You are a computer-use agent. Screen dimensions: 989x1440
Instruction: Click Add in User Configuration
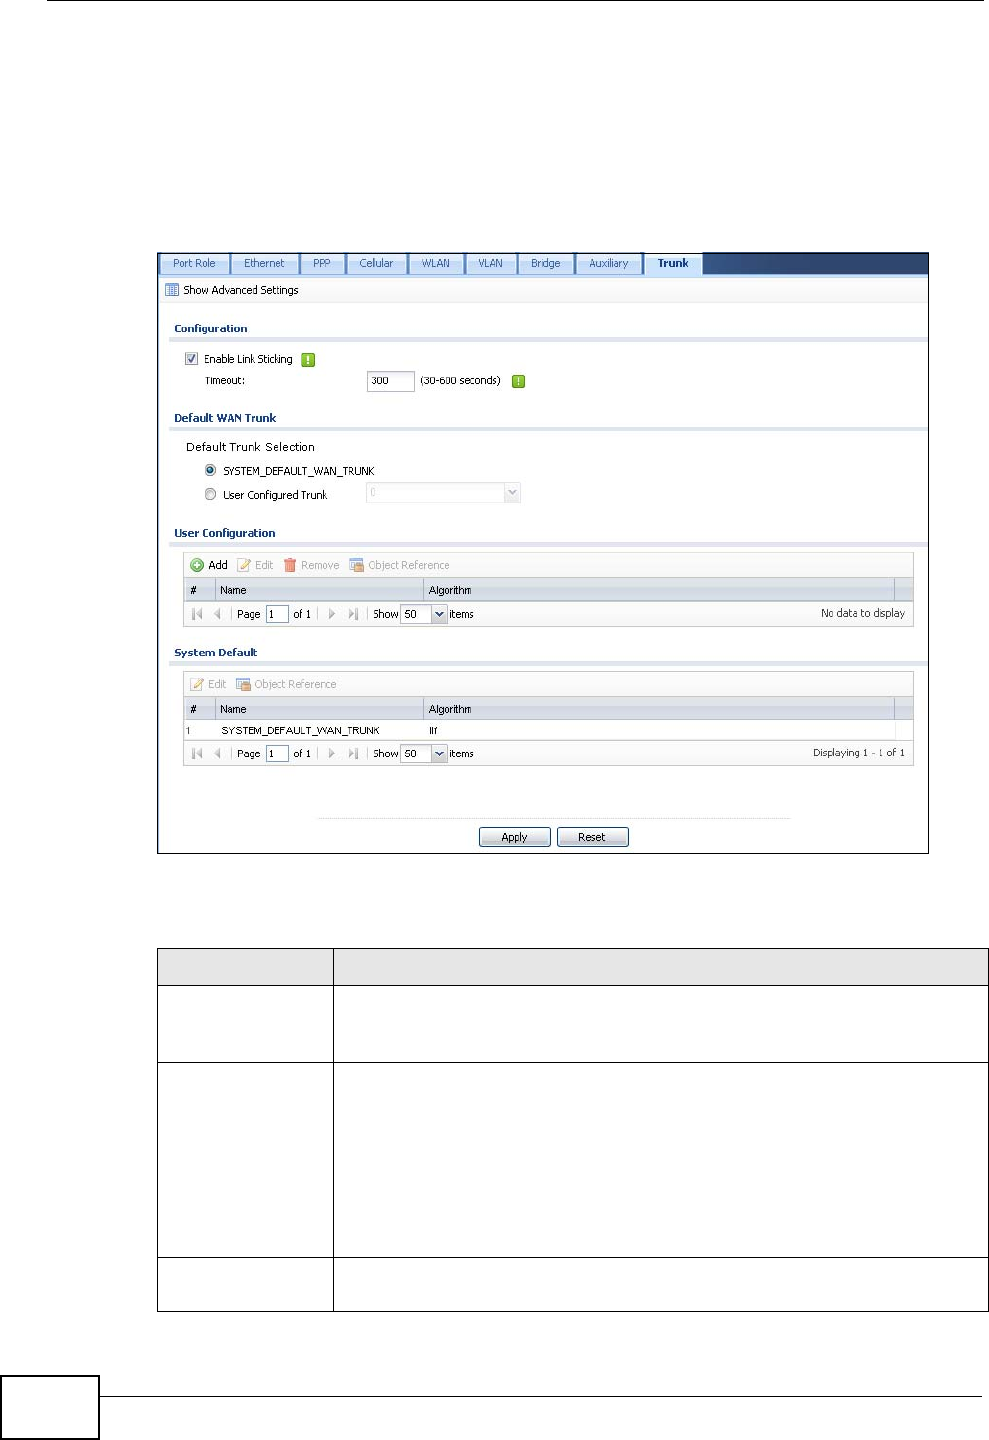click(209, 565)
